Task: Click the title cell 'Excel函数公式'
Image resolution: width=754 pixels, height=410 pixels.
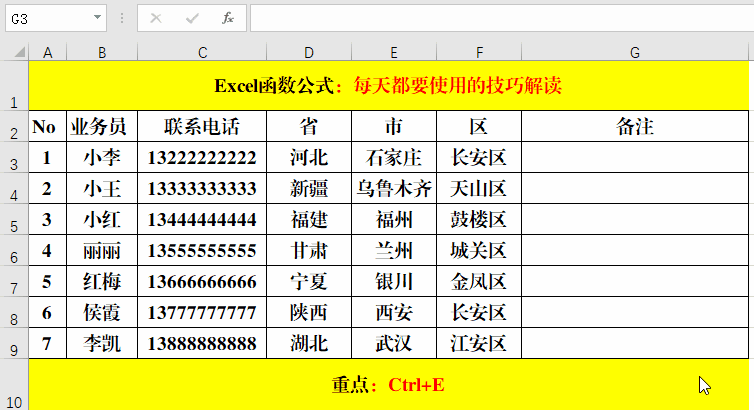Action: [x=389, y=86]
